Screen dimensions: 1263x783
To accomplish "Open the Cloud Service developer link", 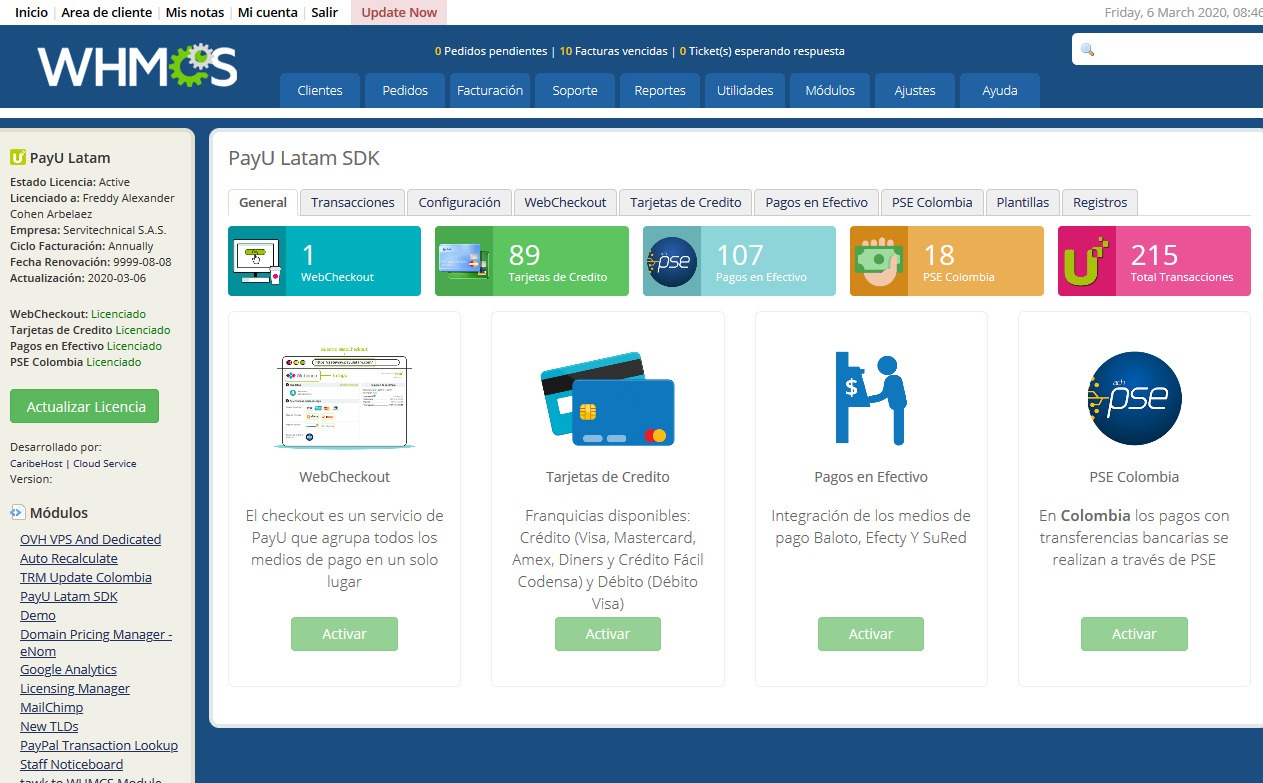I will pos(105,463).
